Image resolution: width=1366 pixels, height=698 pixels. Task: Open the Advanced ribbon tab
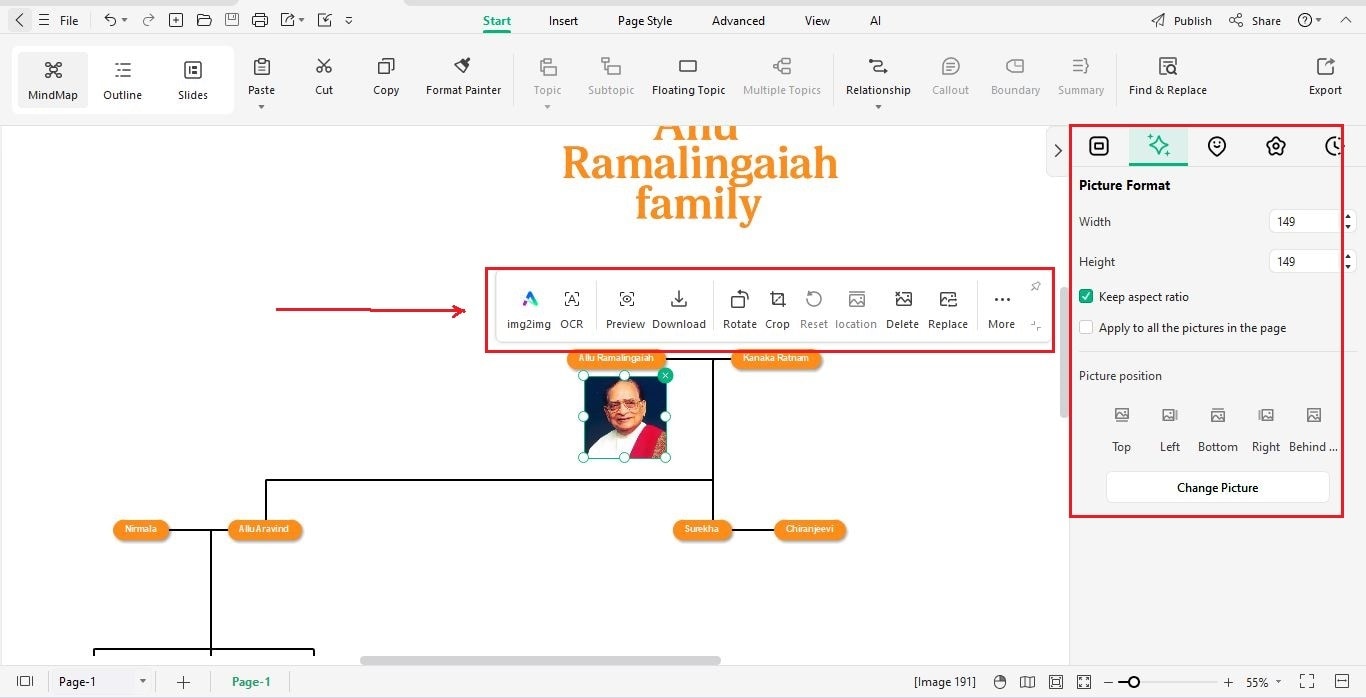pyautogui.click(x=738, y=21)
